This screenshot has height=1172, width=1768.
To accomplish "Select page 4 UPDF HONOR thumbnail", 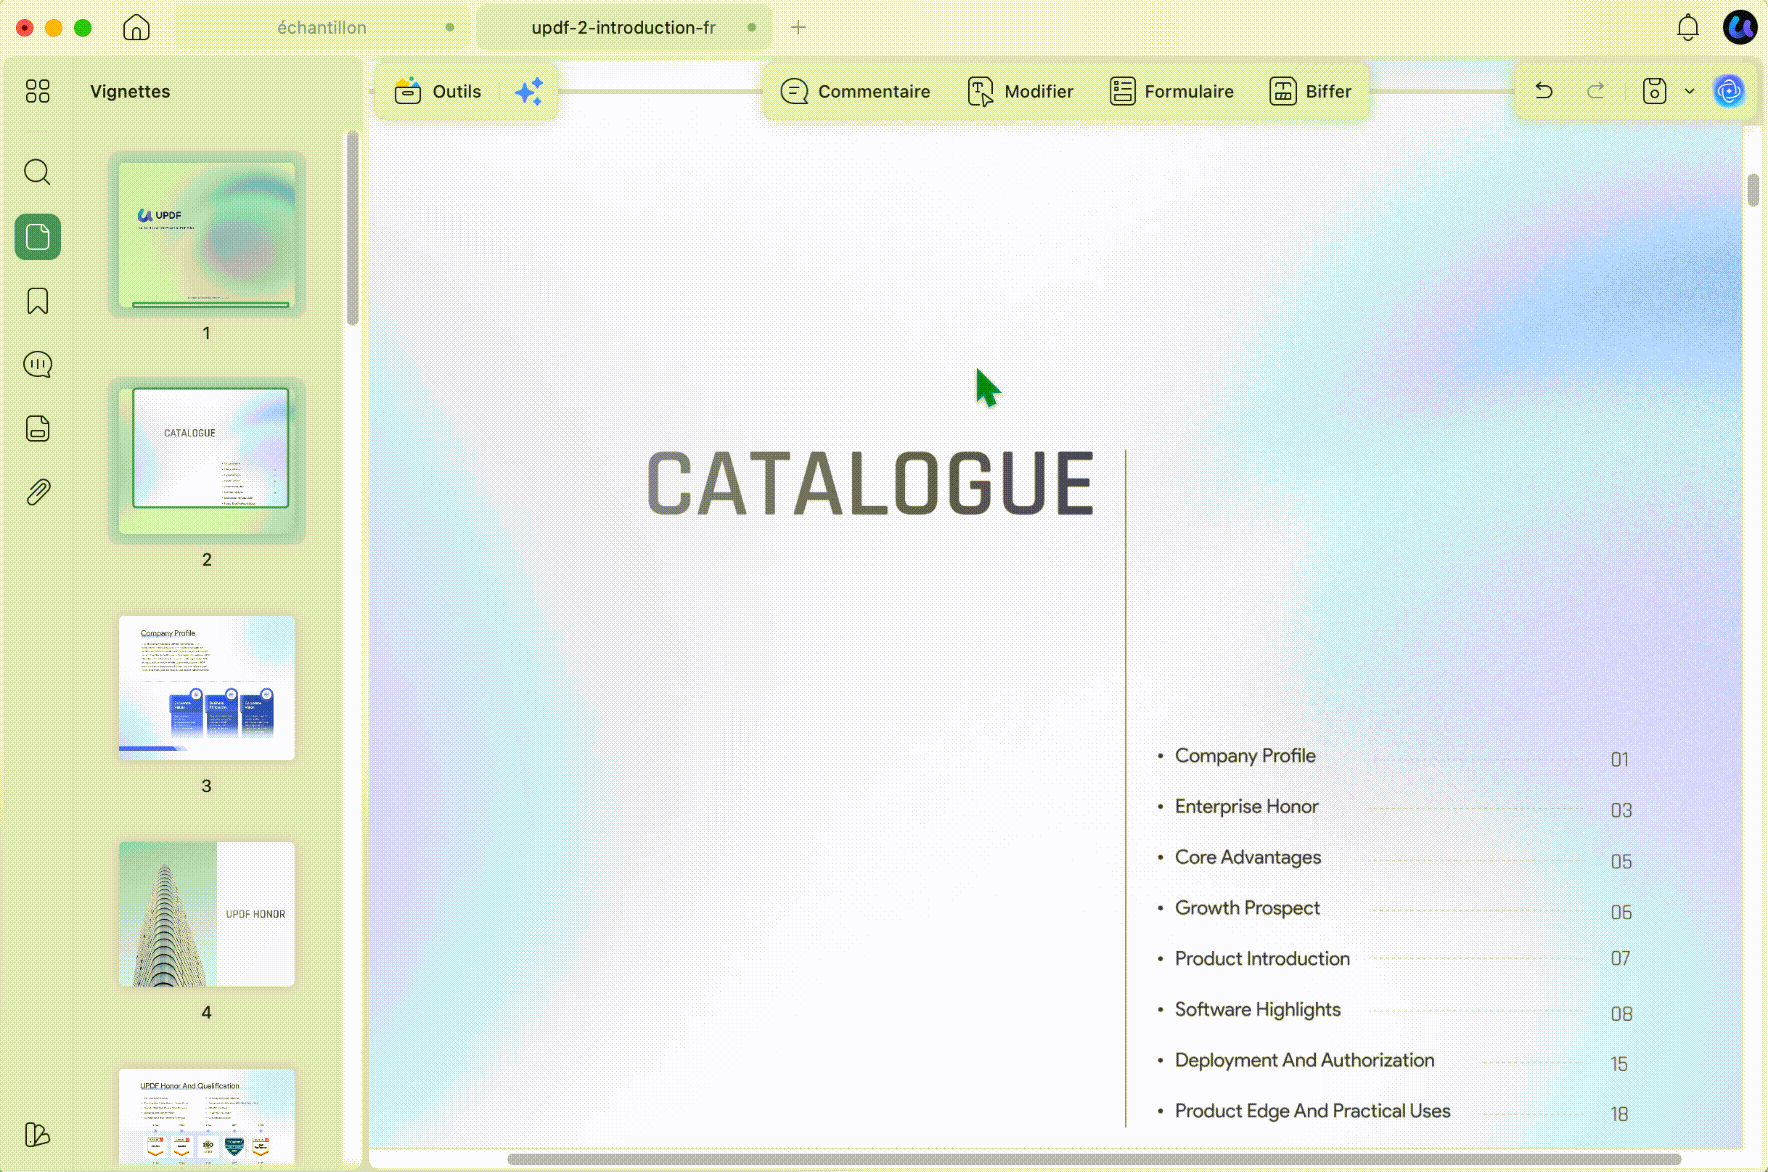I will (x=207, y=914).
